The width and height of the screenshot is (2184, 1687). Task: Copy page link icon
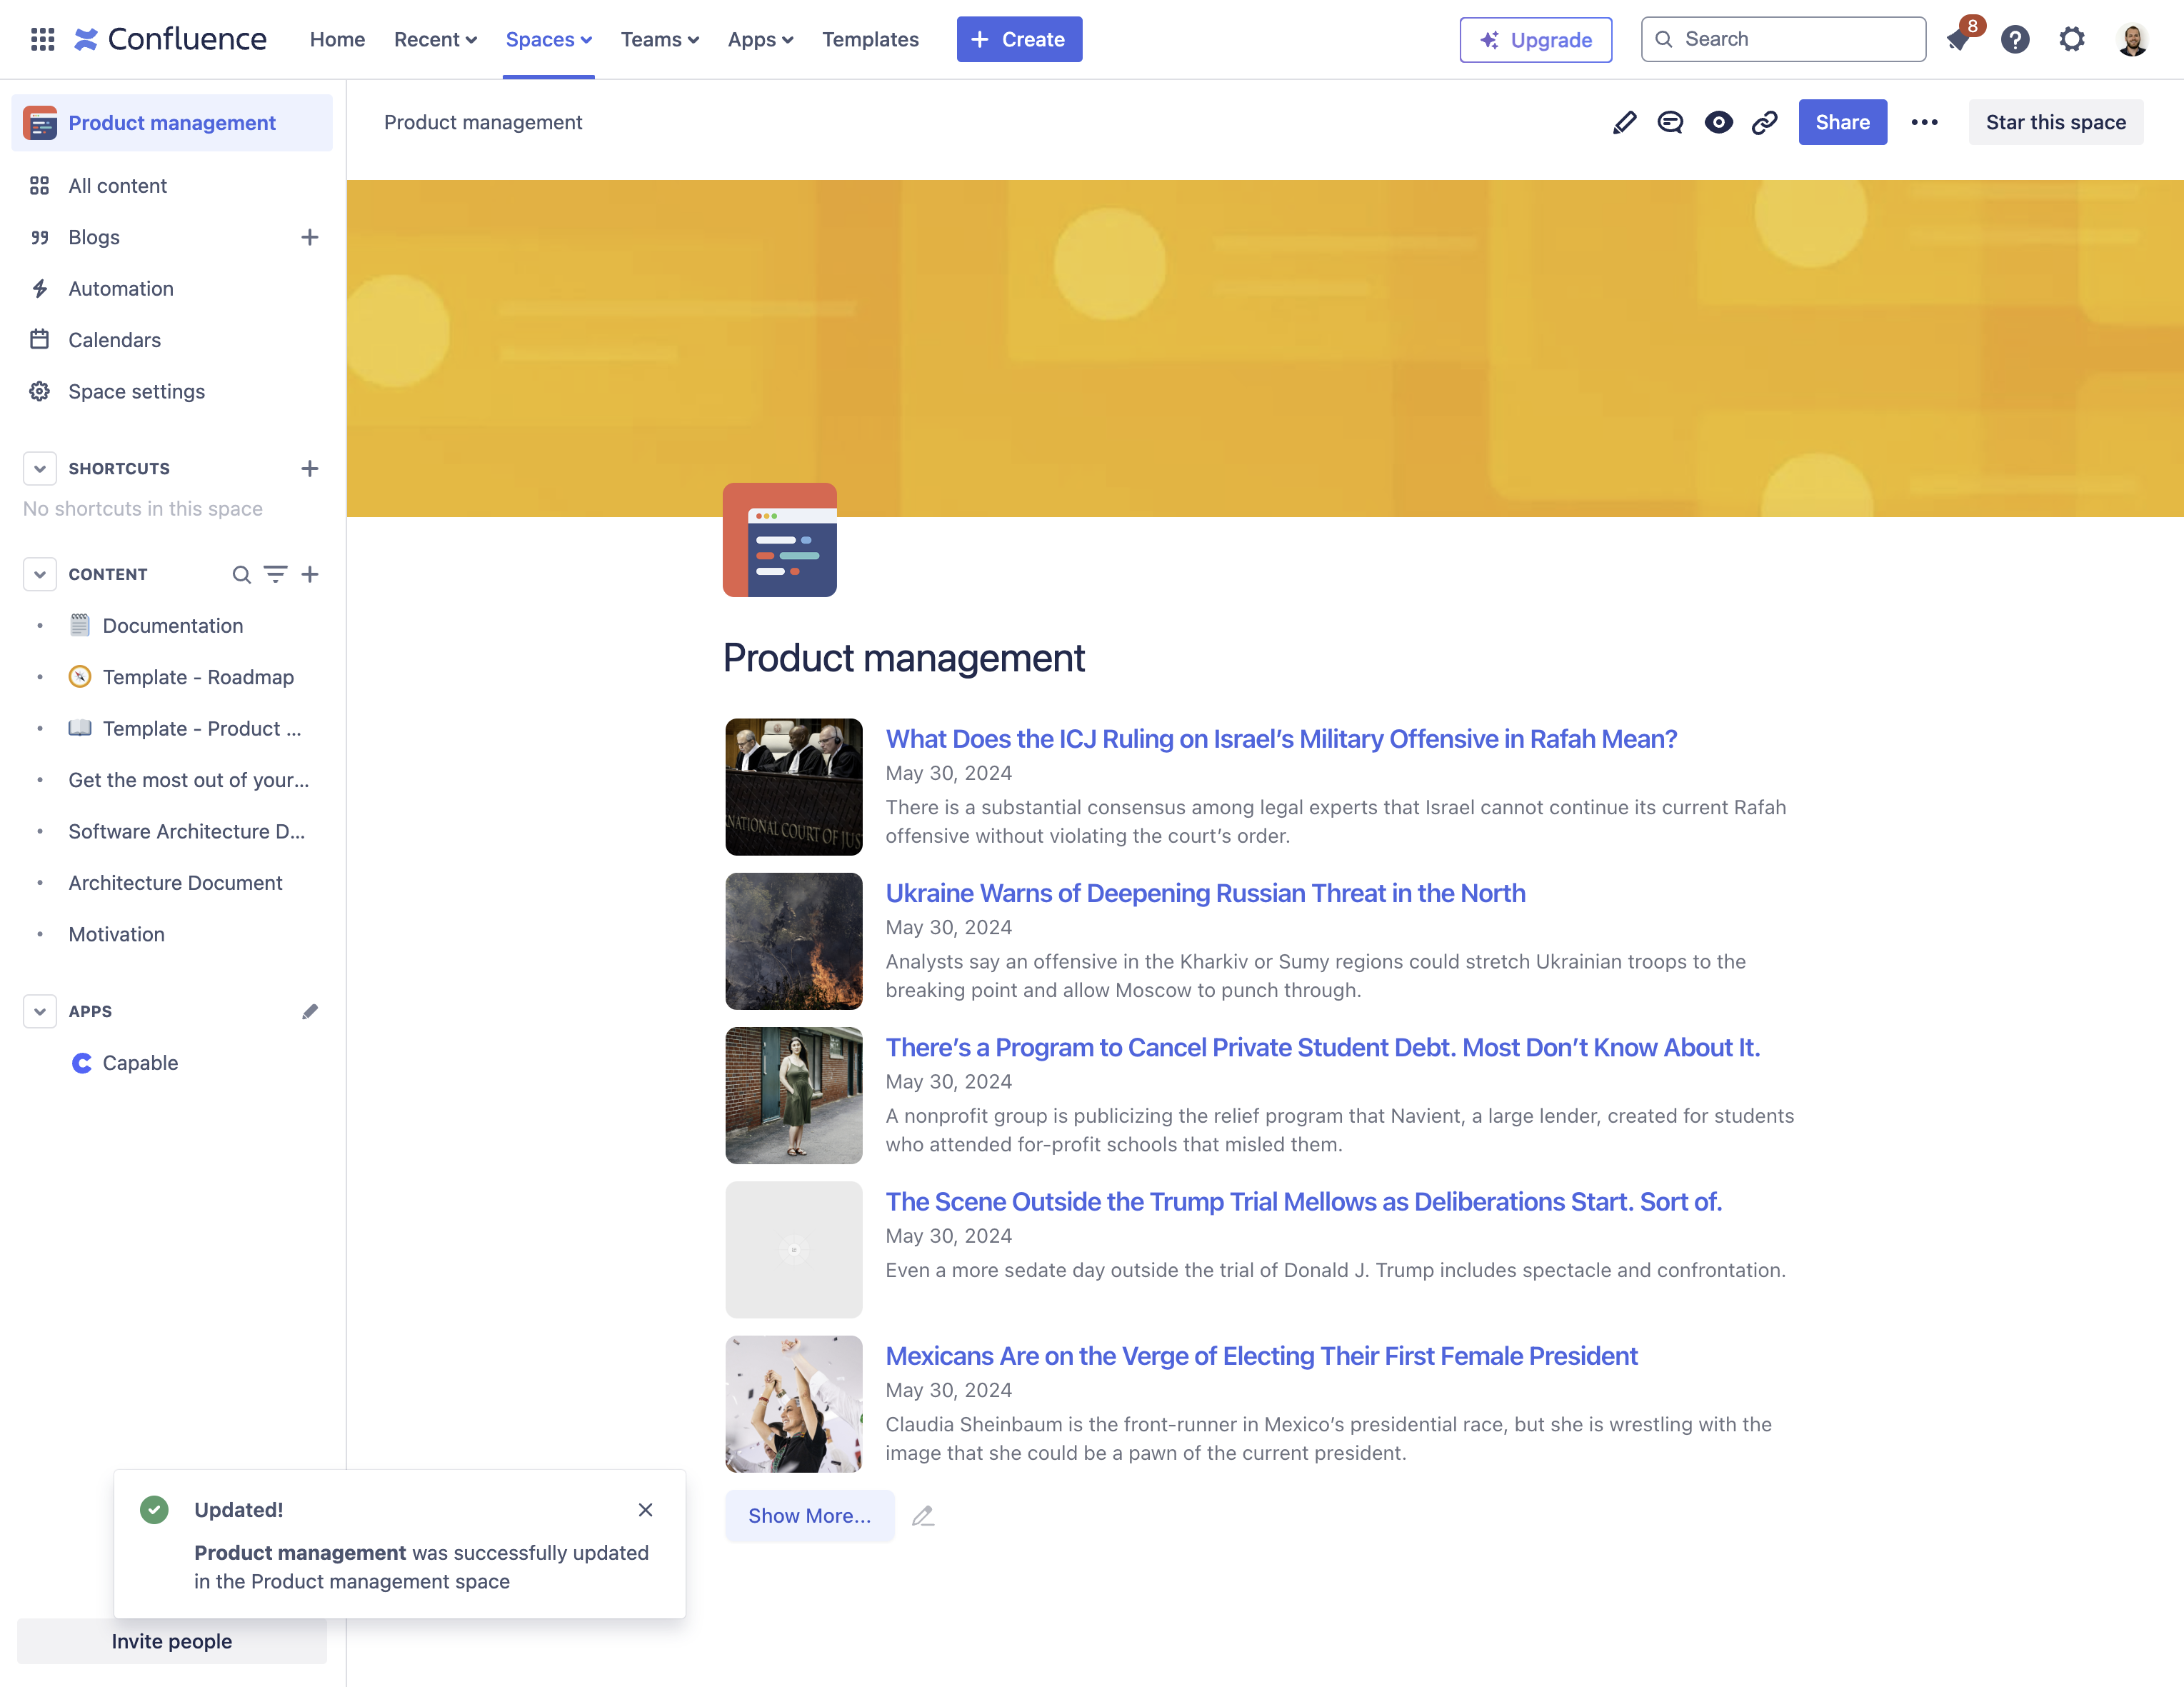click(x=1765, y=122)
